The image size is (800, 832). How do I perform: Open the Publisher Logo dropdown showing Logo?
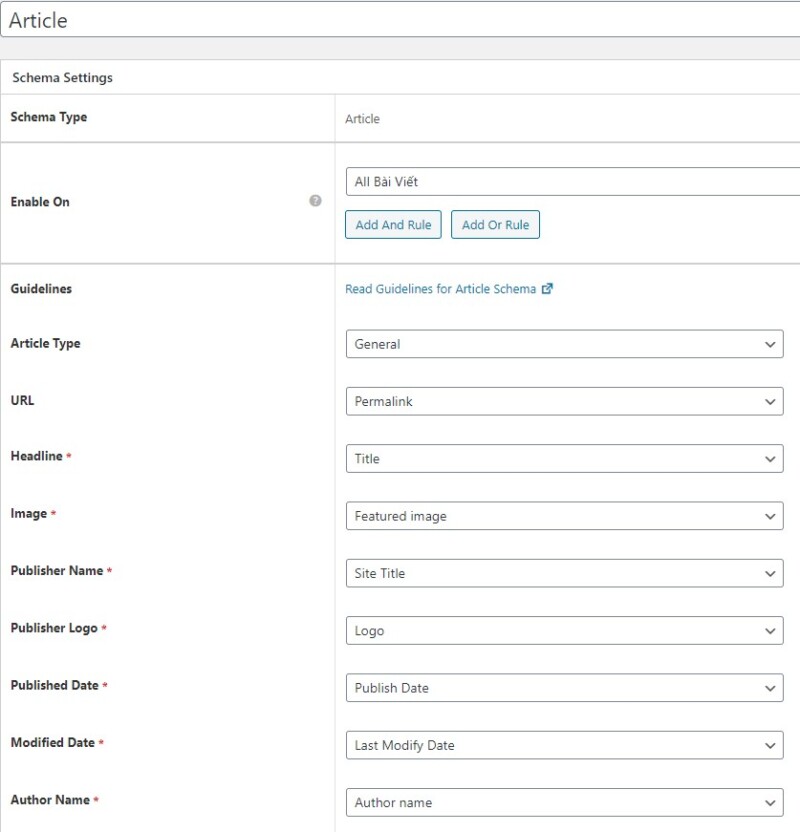pos(564,631)
